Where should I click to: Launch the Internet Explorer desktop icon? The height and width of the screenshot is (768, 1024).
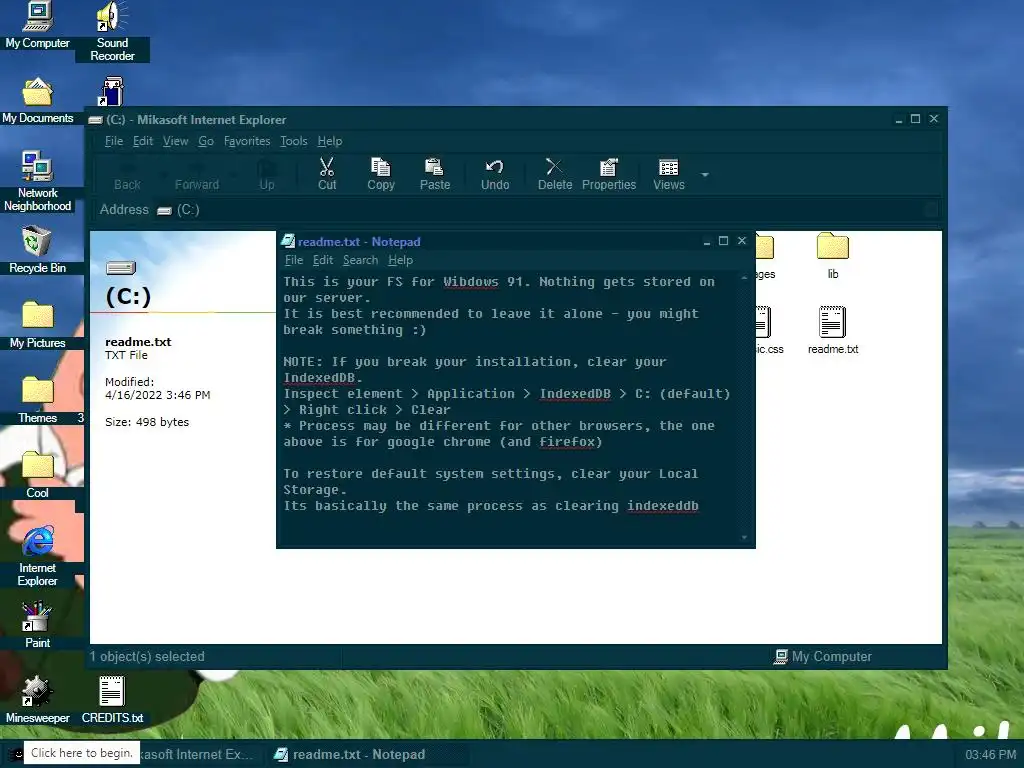(37, 556)
